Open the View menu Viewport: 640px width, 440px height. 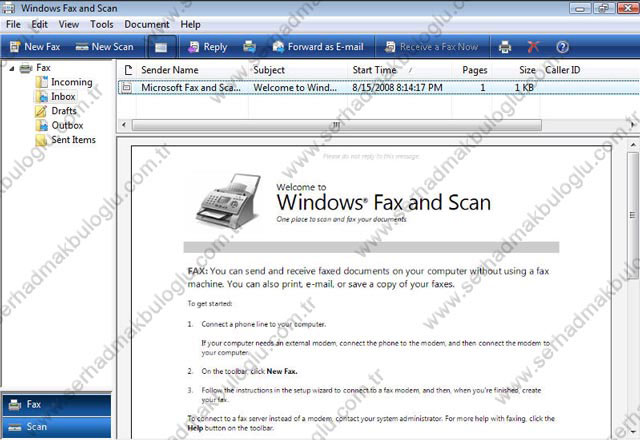coord(69,24)
